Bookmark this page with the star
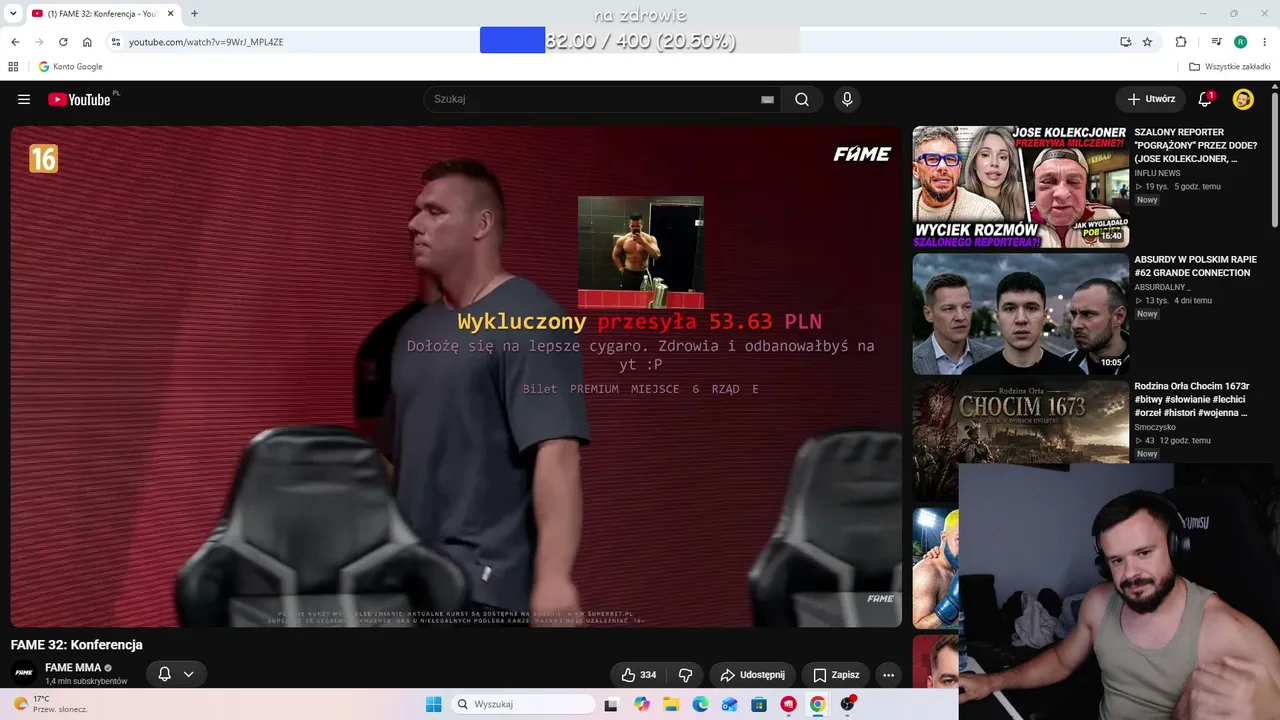Viewport: 1280px width, 720px height. coord(1147,42)
